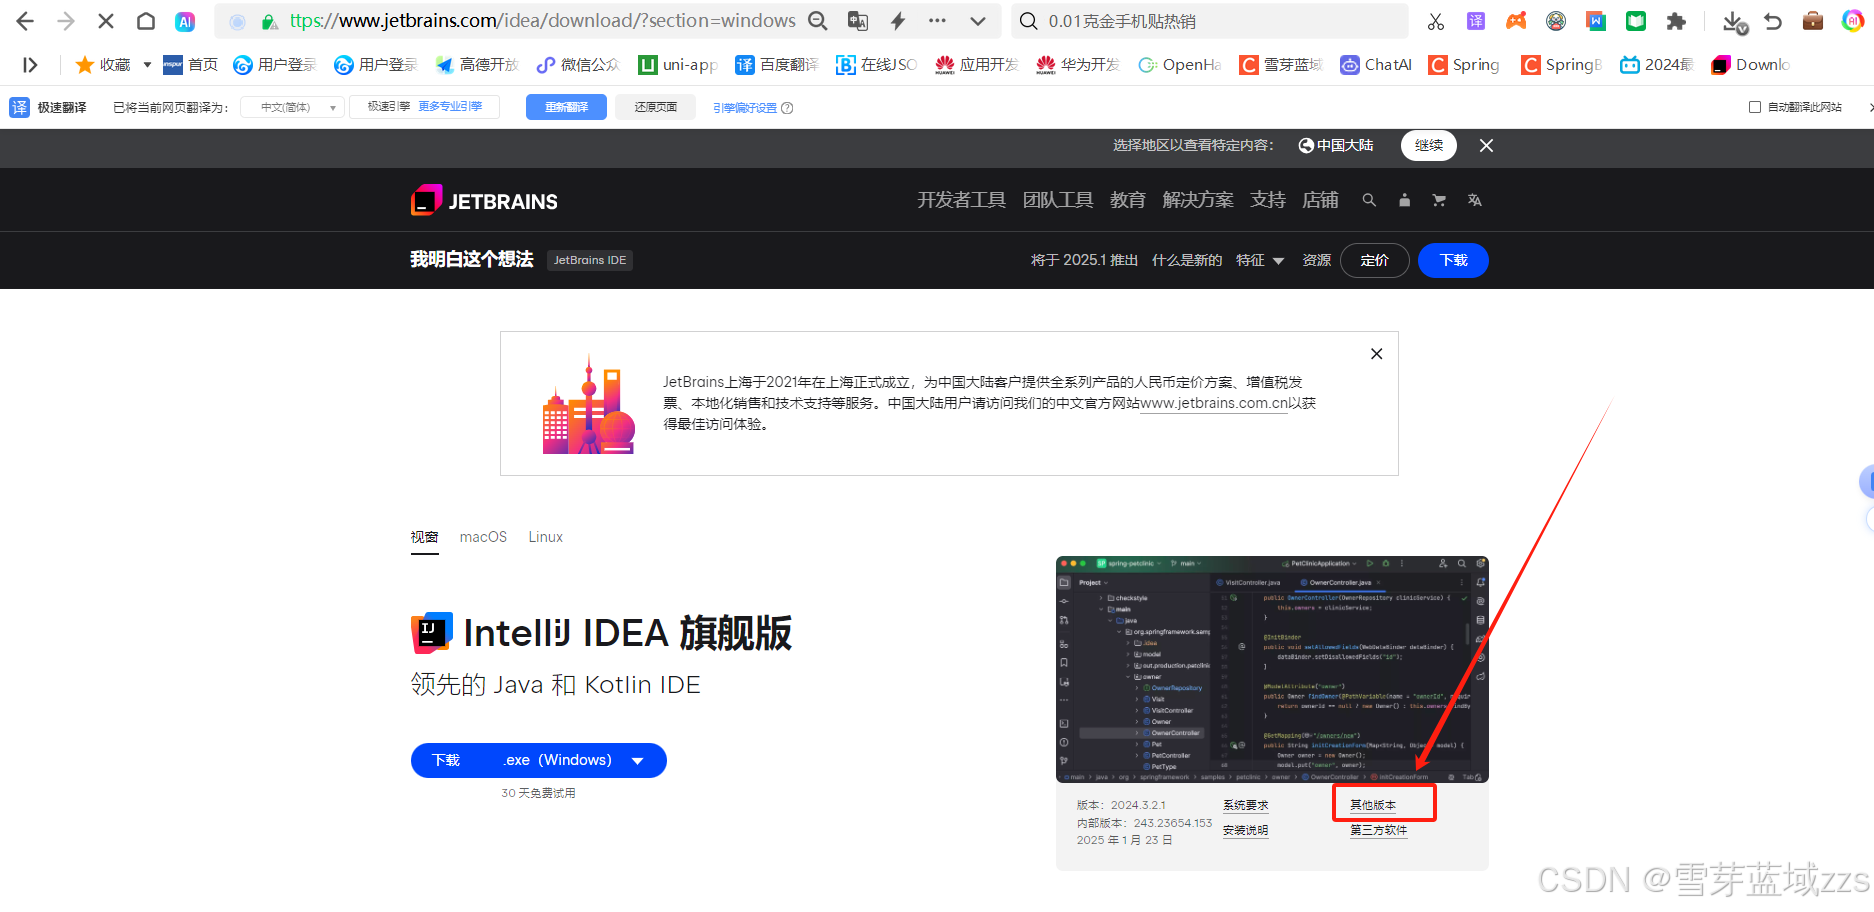Click the address bar search magnifier icon
1874x912 pixels.
[x=817, y=21]
